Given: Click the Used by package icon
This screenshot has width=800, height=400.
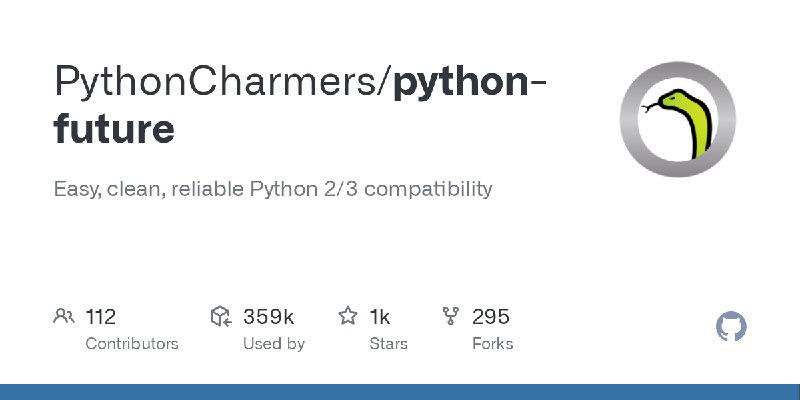Looking at the screenshot, I should [x=221, y=316].
